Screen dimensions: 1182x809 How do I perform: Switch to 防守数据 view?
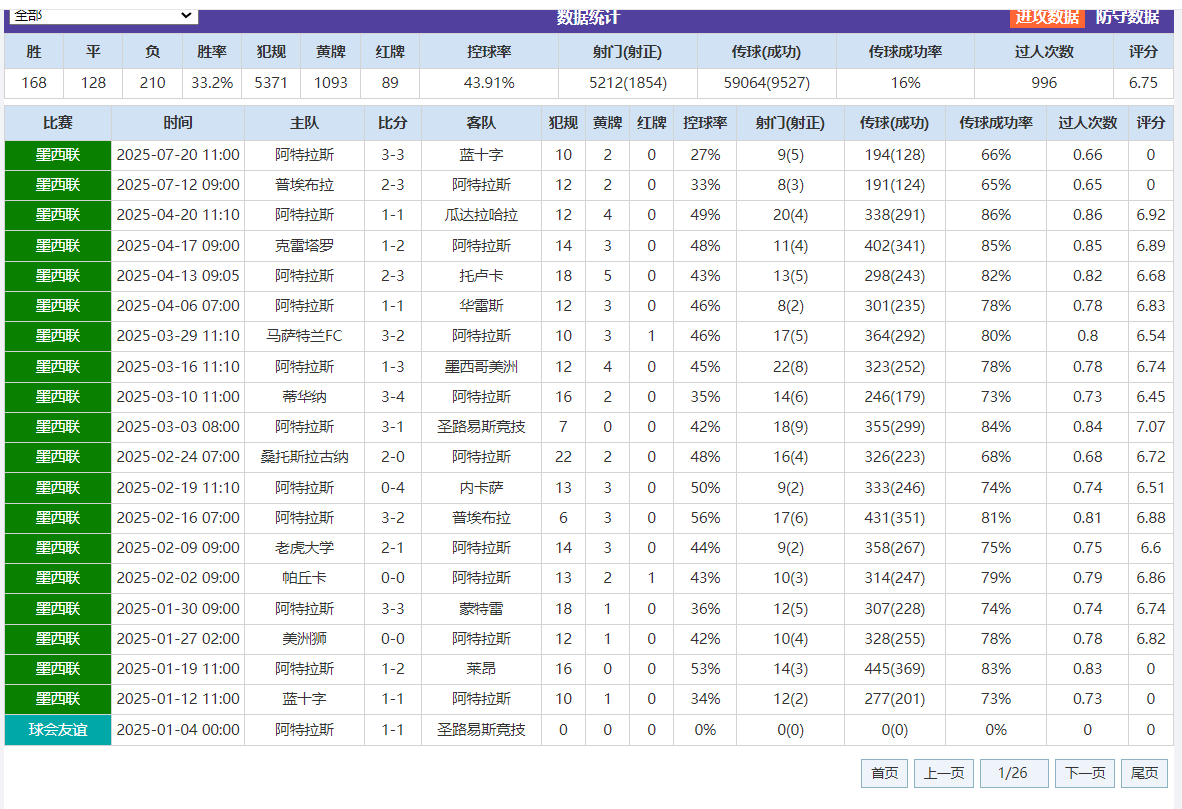1128,15
